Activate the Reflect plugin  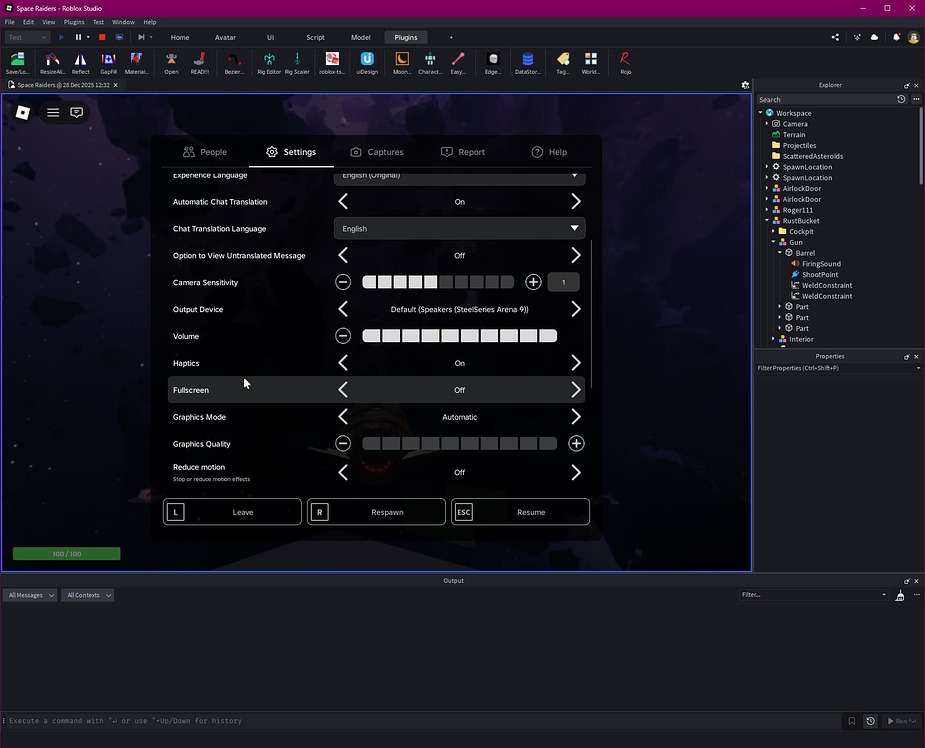(x=81, y=63)
